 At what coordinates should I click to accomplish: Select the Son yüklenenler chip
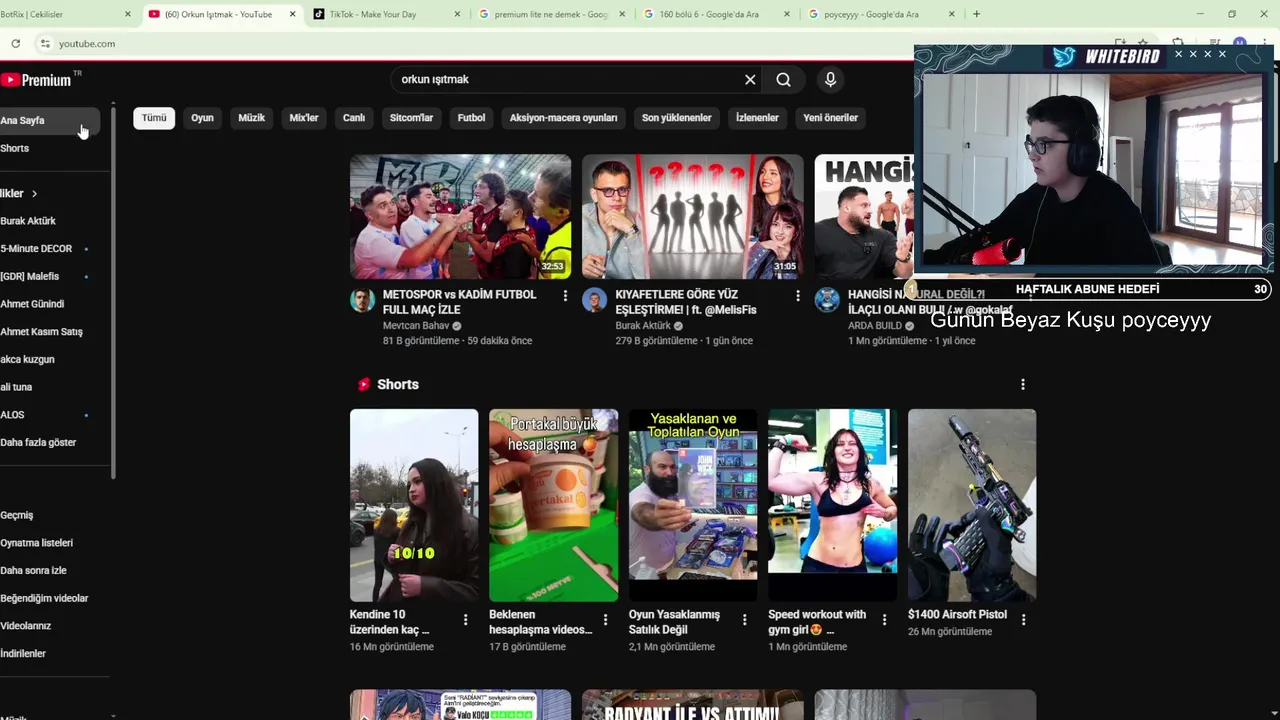[677, 118]
